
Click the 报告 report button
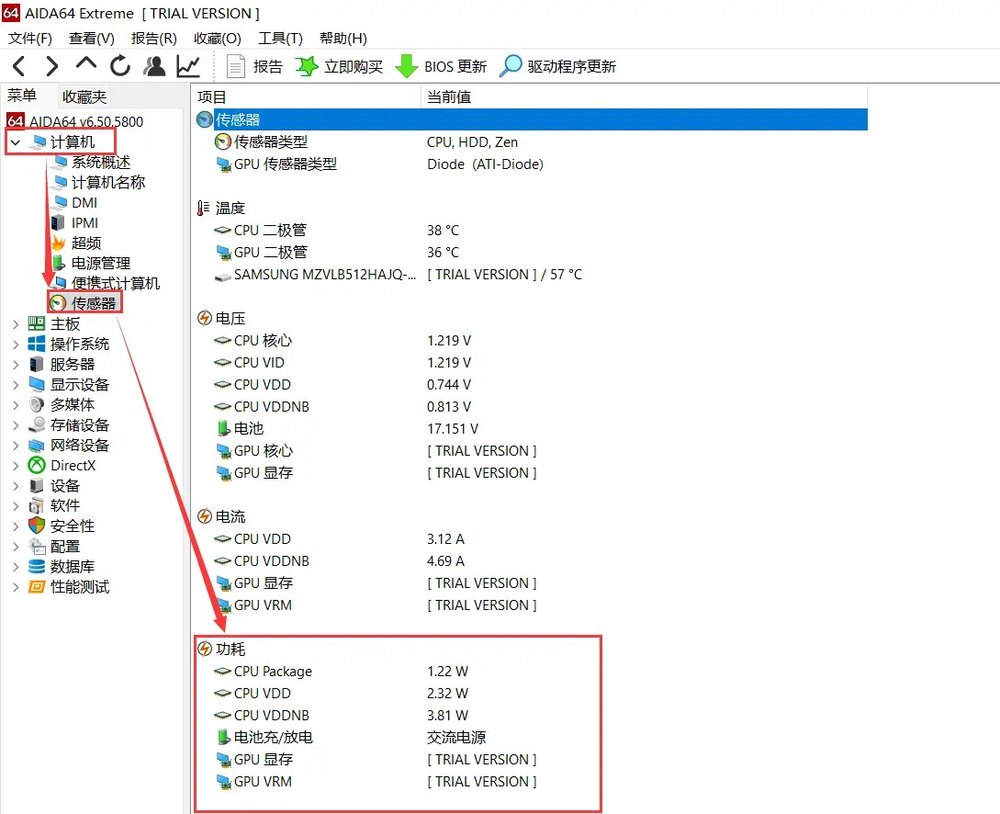coord(254,66)
